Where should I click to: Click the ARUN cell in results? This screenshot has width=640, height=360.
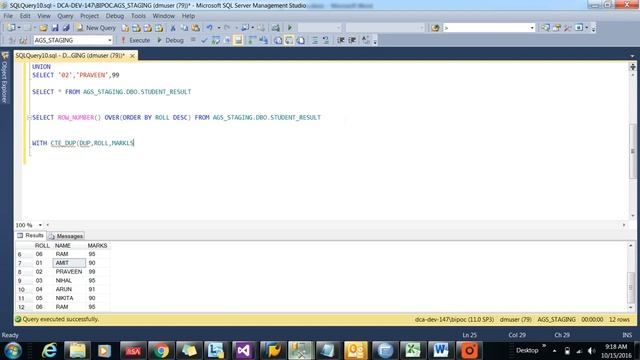[69, 289]
